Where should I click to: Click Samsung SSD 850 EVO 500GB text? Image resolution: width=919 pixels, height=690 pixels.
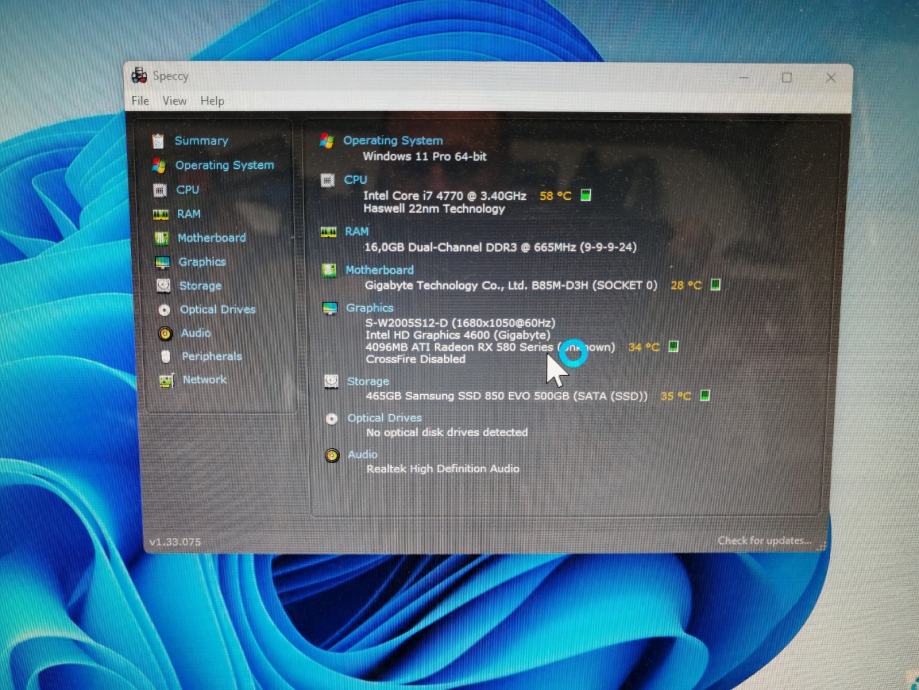point(506,396)
